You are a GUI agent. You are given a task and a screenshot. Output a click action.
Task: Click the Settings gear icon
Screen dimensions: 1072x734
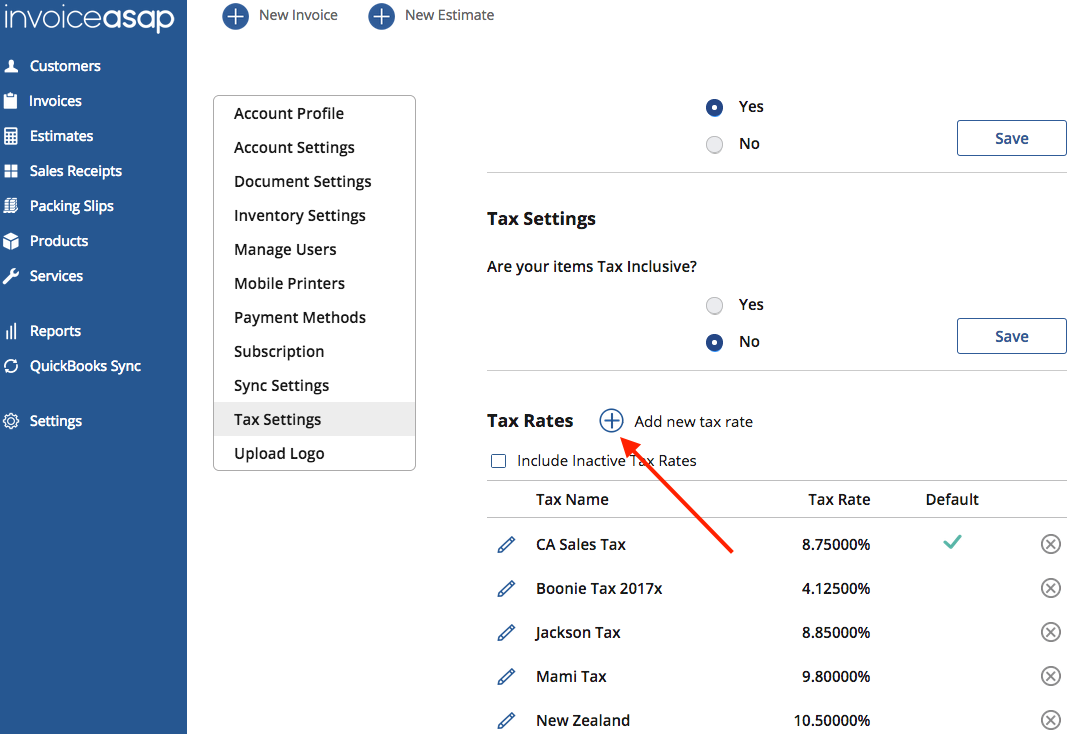tap(11, 421)
